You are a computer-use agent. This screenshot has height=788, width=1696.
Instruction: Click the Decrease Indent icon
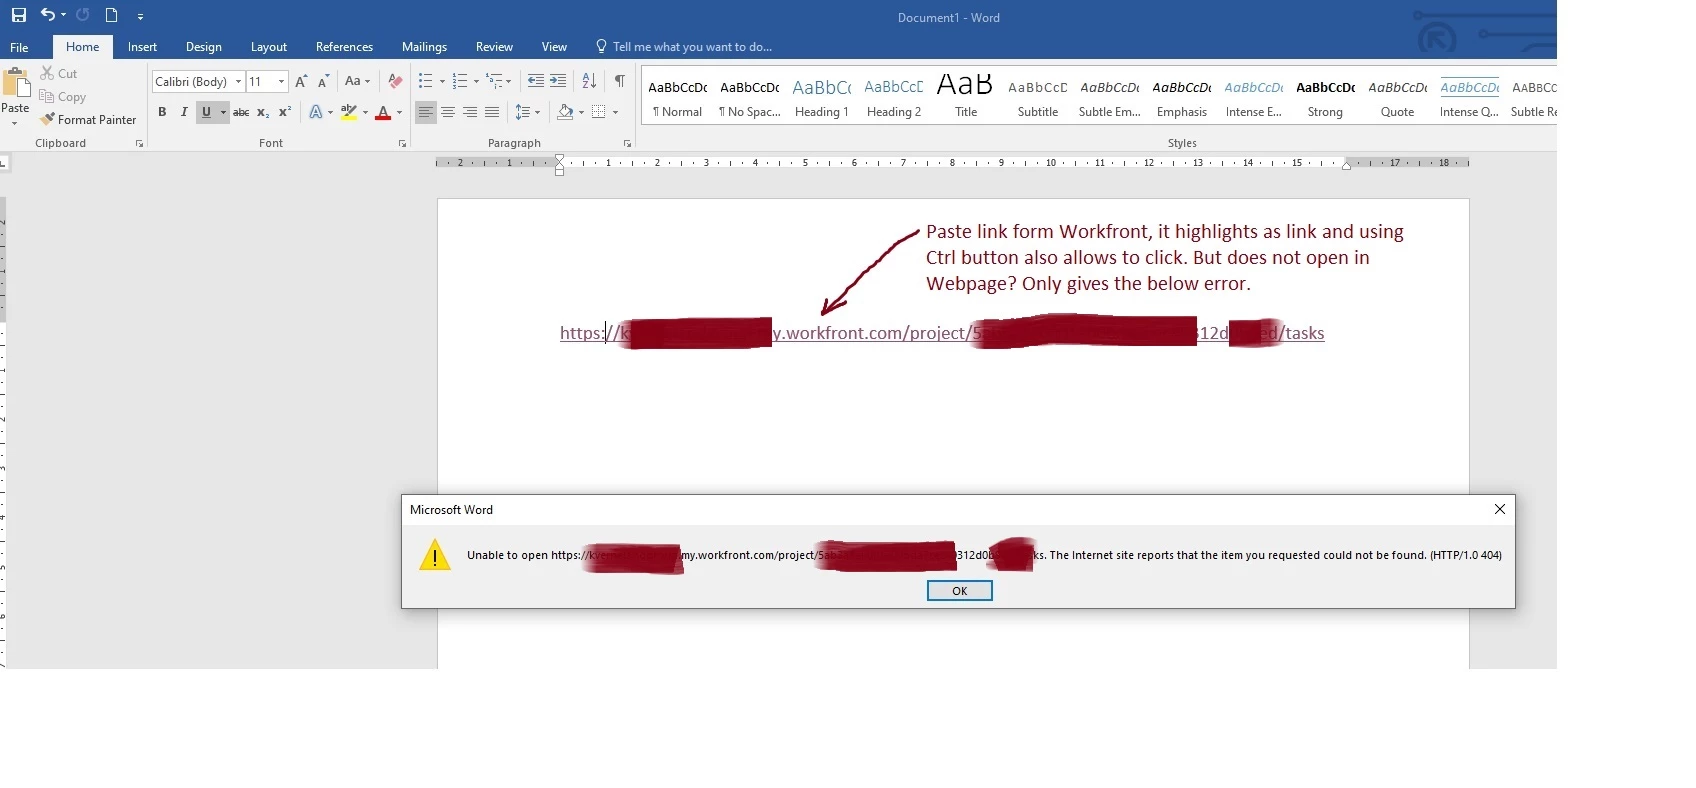click(536, 82)
